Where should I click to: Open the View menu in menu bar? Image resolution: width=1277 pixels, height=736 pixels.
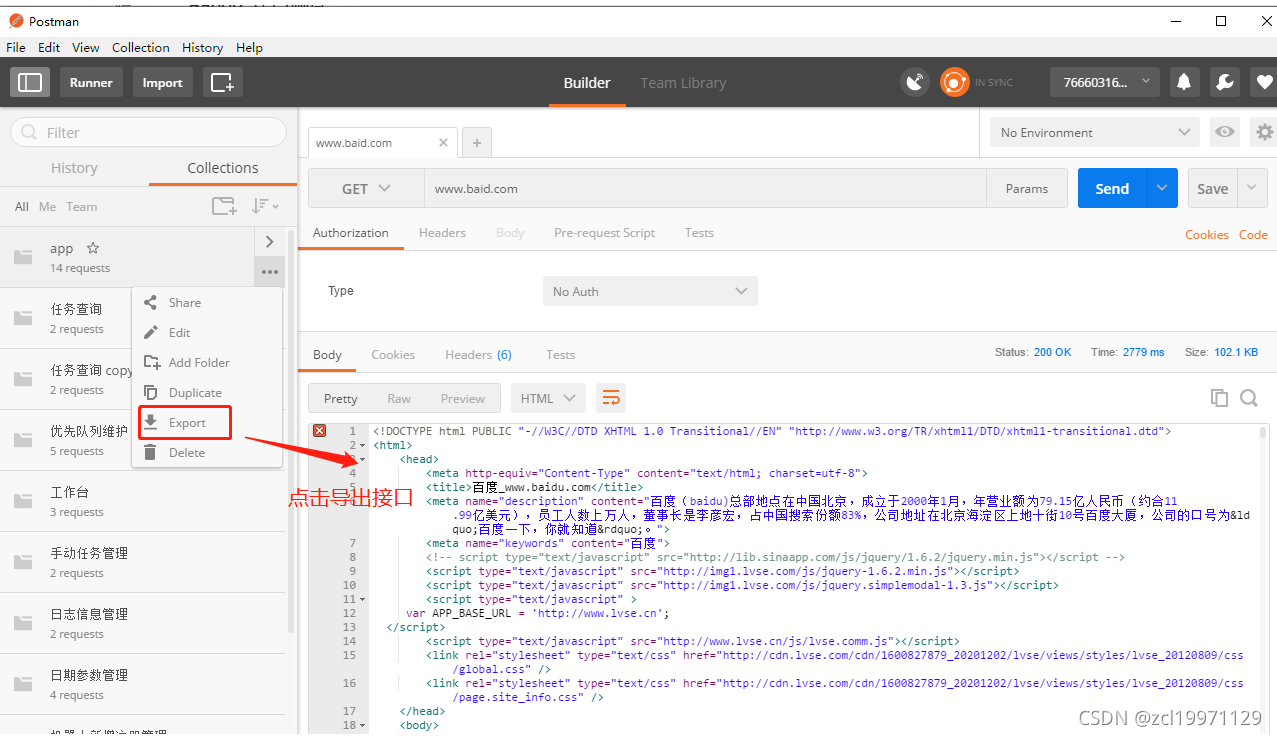(86, 47)
